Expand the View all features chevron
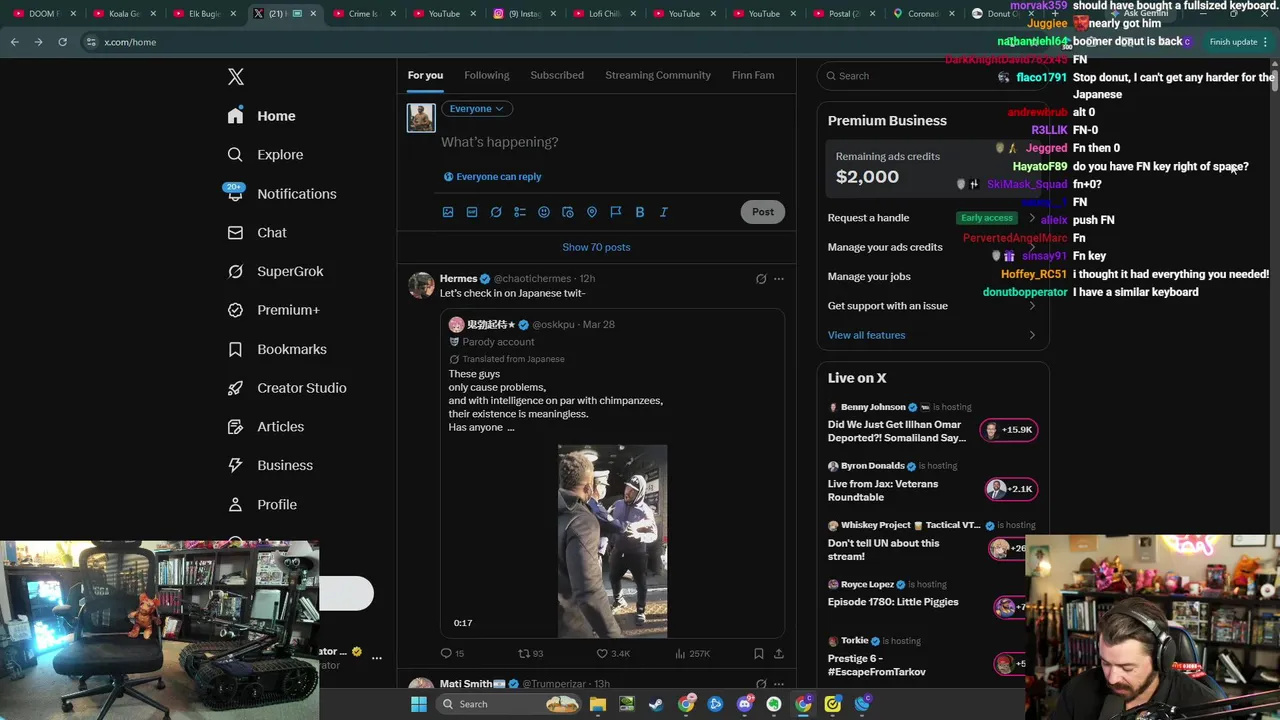The width and height of the screenshot is (1280, 720). [x=1032, y=335]
